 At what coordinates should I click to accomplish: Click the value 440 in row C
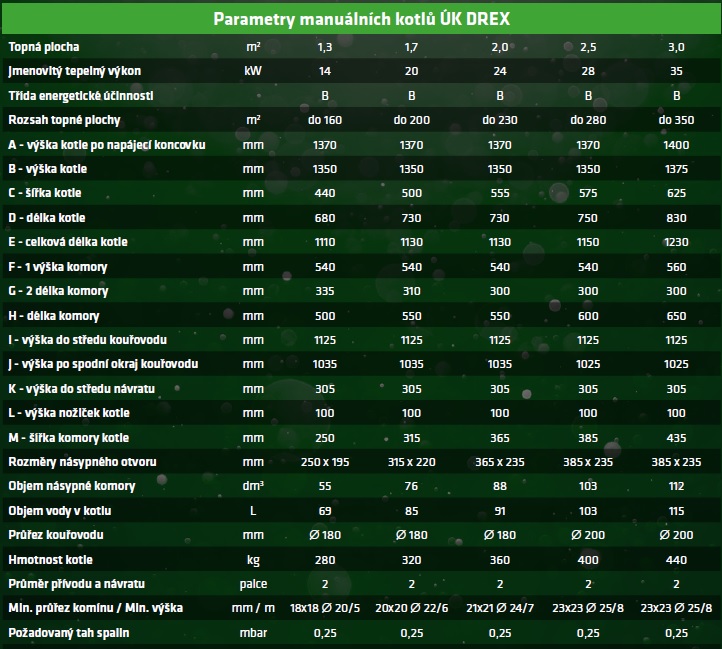(x=325, y=193)
